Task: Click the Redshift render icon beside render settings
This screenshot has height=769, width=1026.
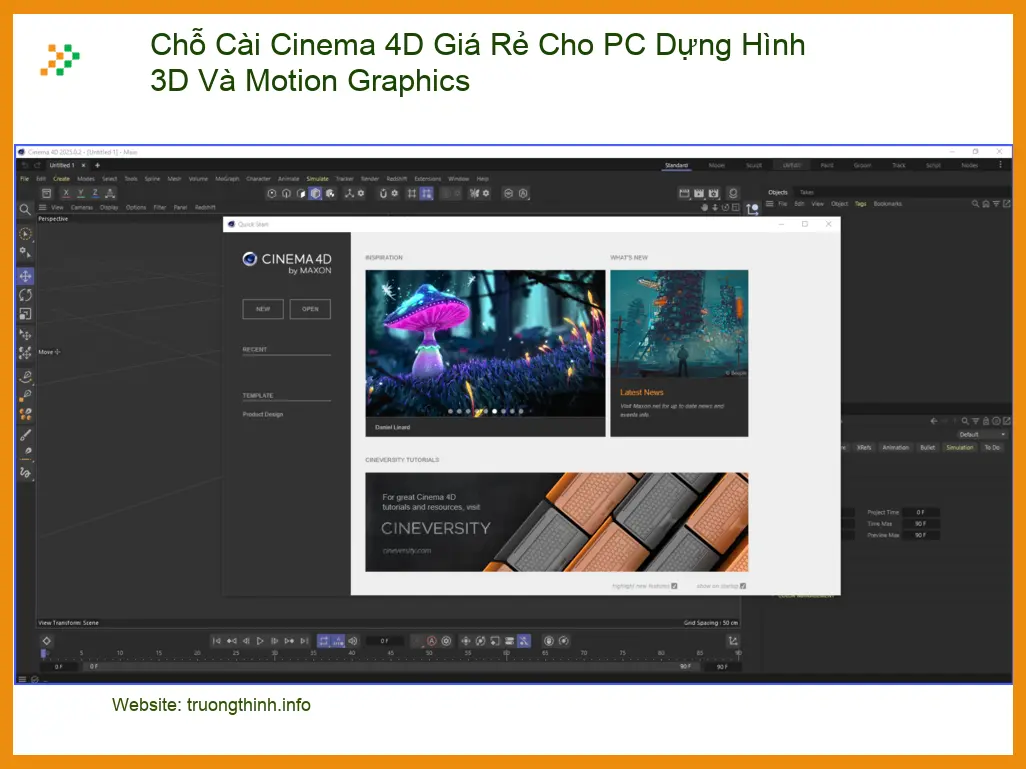Action: [733, 193]
